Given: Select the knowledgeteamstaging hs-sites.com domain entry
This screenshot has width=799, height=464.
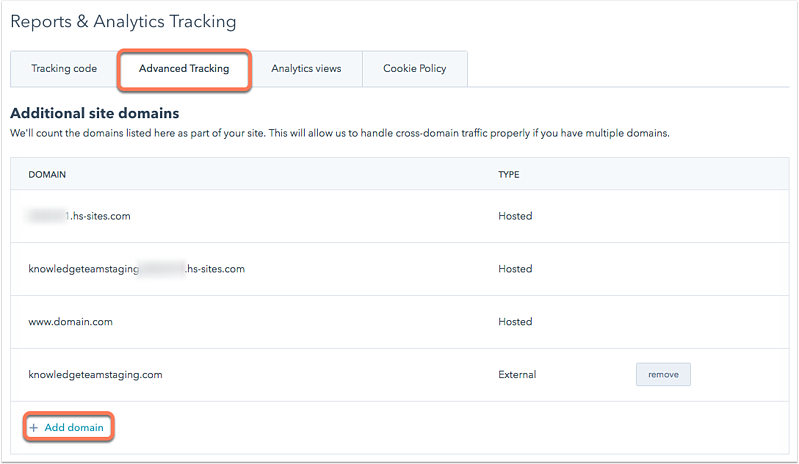Looking at the screenshot, I should (x=137, y=269).
